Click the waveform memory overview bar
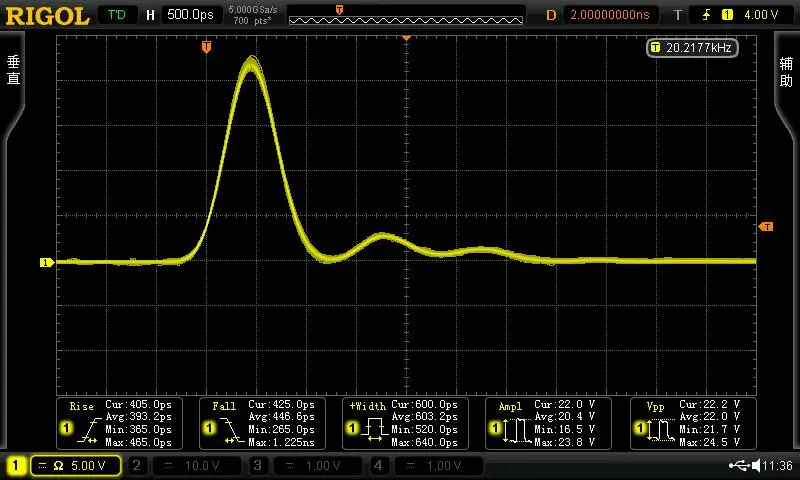Image resolution: width=800 pixels, height=480 pixels. coord(406,20)
